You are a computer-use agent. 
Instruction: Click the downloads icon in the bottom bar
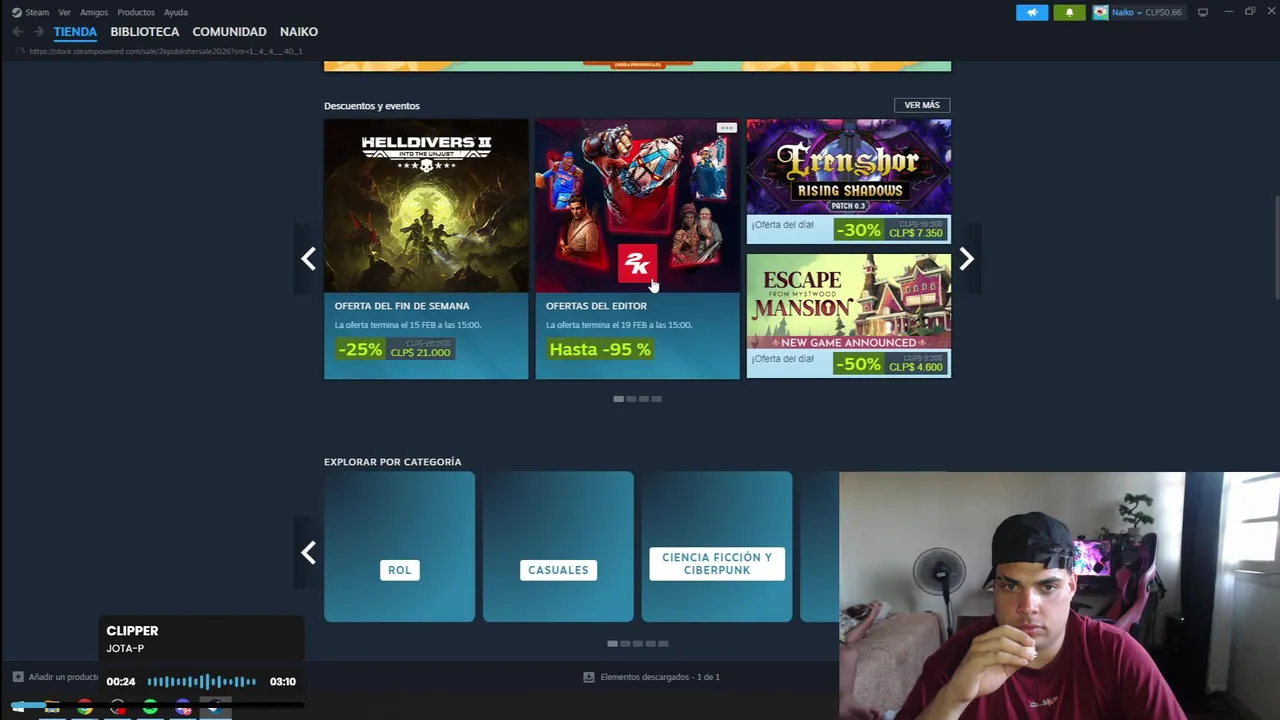click(x=588, y=677)
